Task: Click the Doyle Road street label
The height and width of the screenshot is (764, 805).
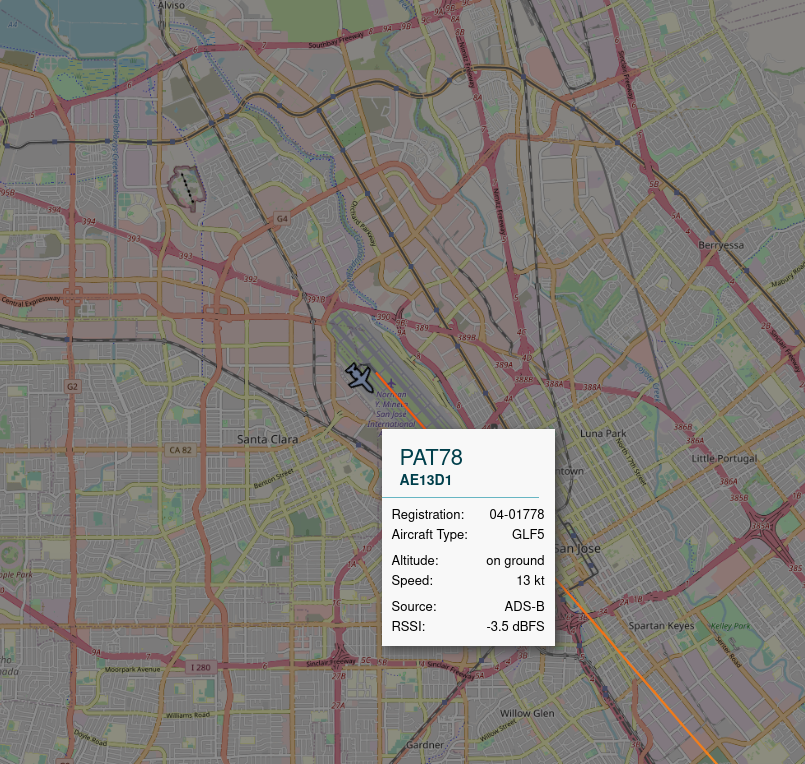Action: (x=90, y=738)
